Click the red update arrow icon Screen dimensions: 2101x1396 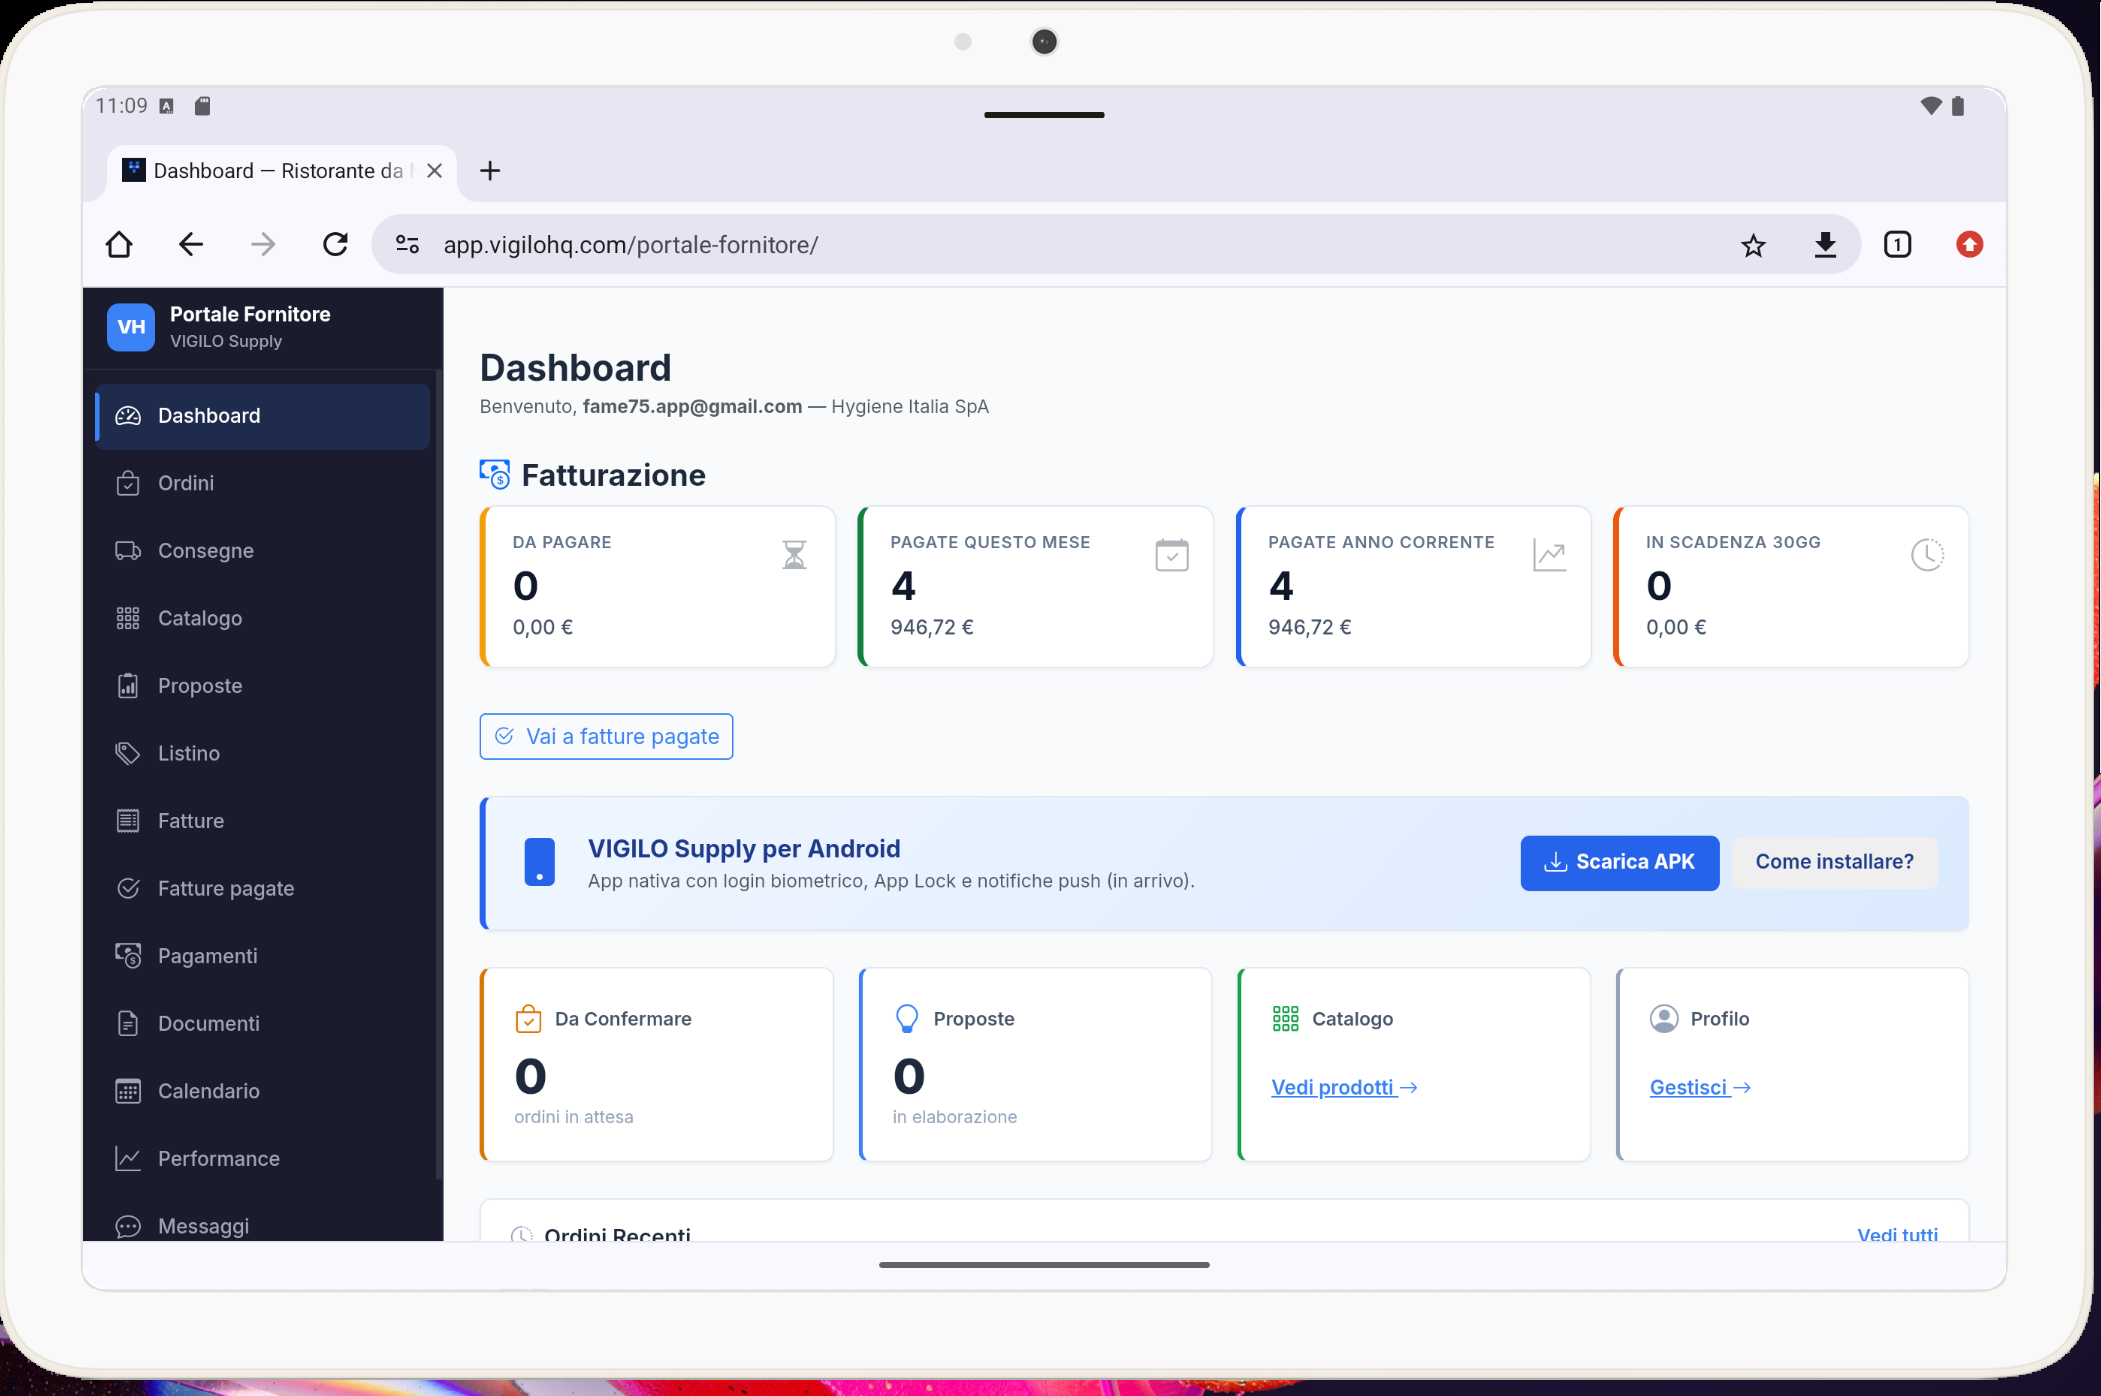coord(1969,245)
